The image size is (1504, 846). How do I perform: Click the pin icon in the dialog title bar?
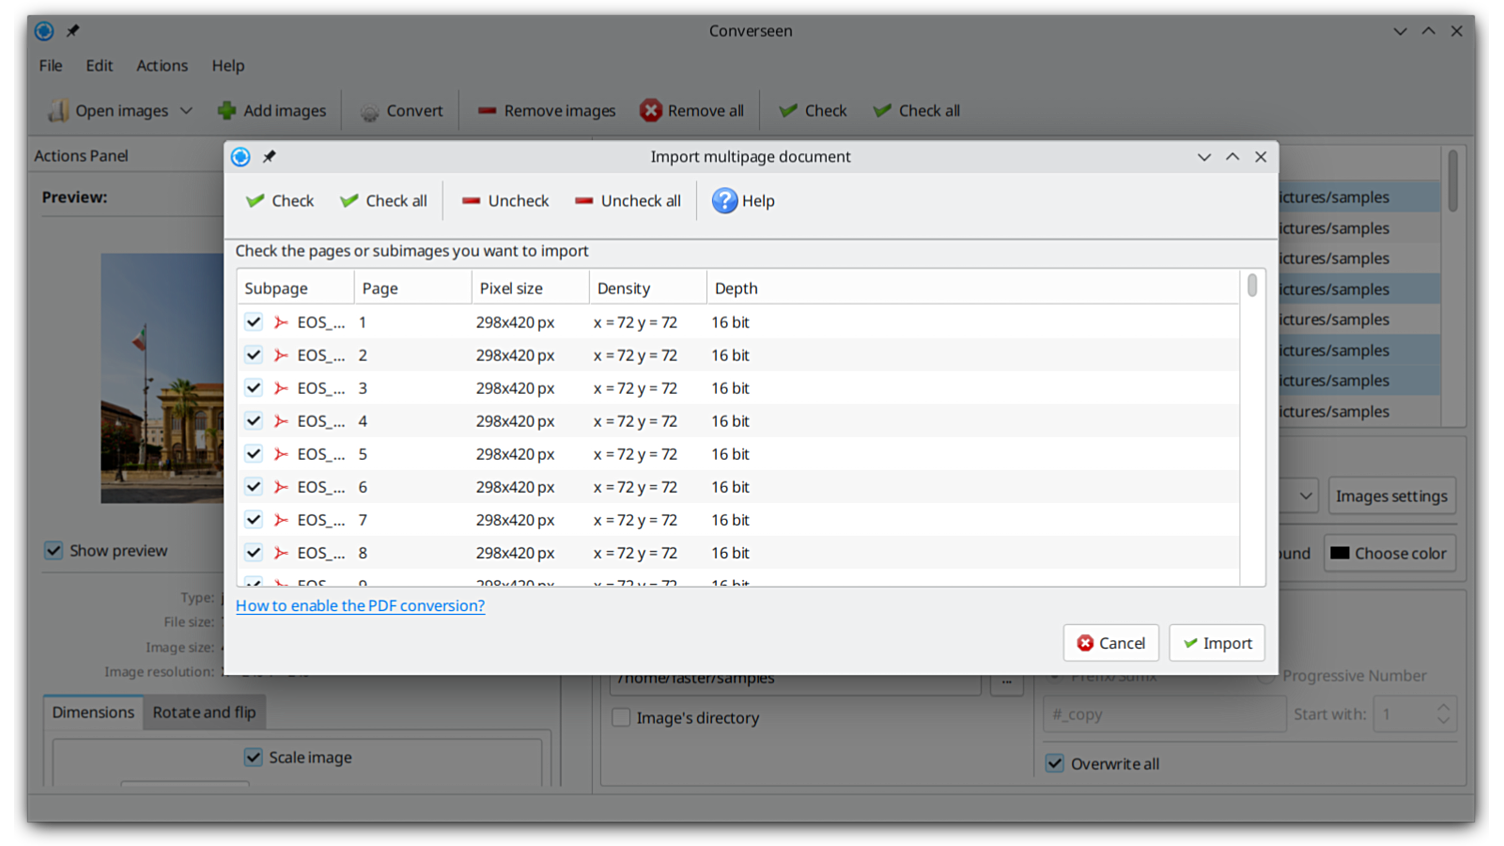269,157
